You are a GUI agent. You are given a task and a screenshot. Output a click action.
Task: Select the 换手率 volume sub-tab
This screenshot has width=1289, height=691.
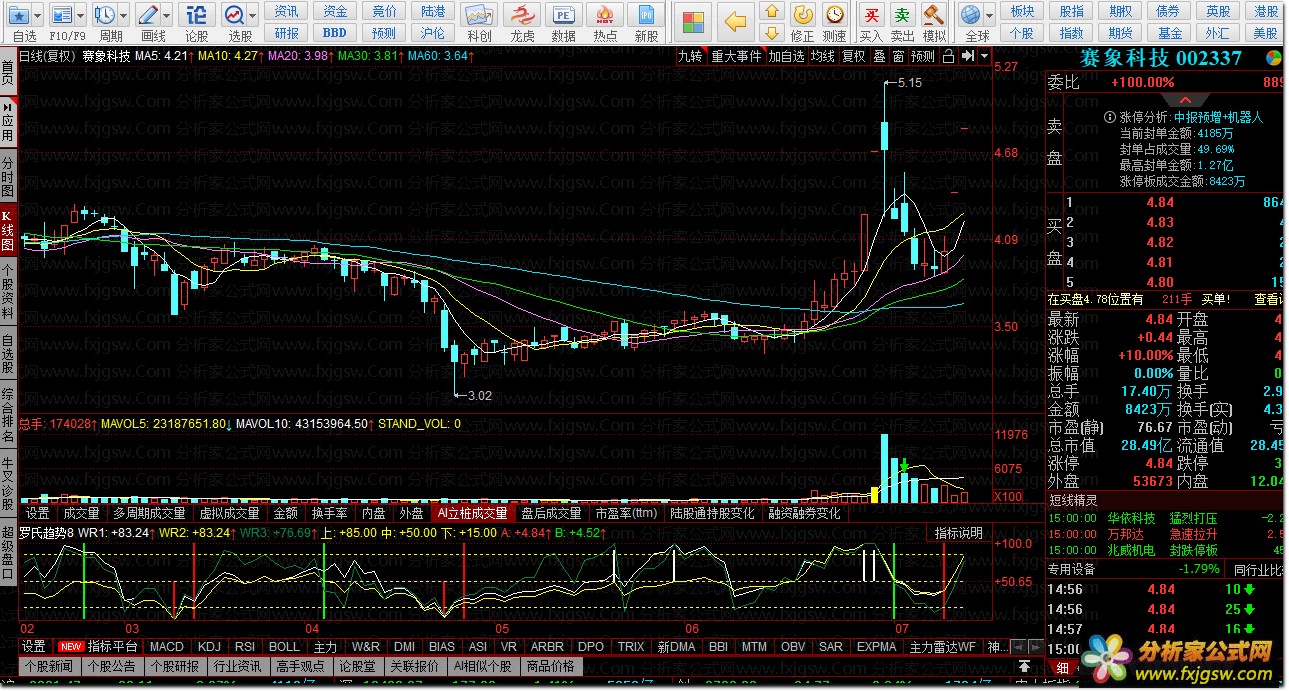[x=329, y=513]
